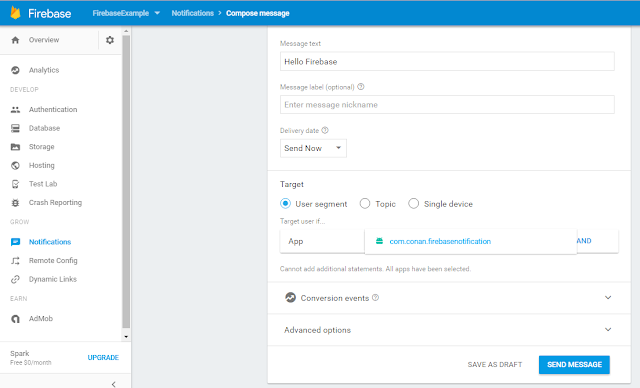Open Hosting in the sidebar
The image size is (640, 388).
42,165
